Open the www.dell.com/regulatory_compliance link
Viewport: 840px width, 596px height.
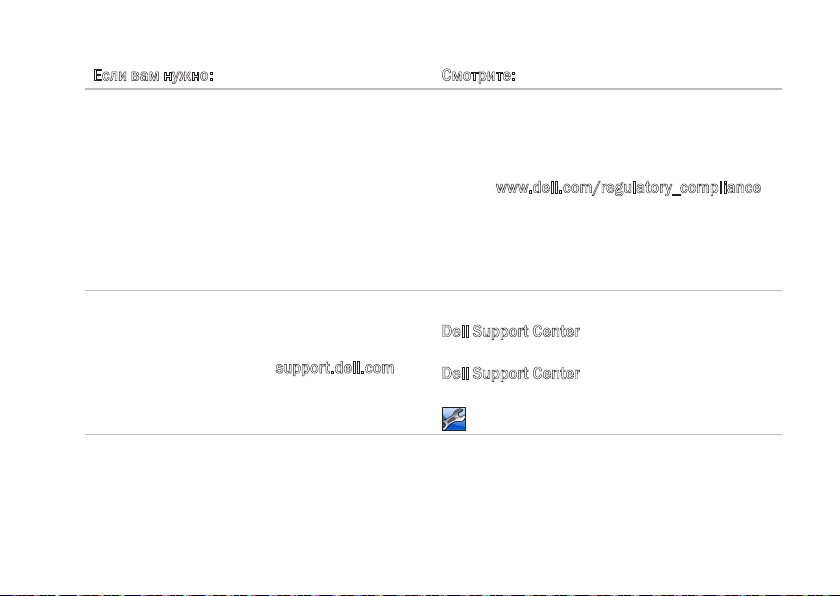pyautogui.click(x=628, y=188)
